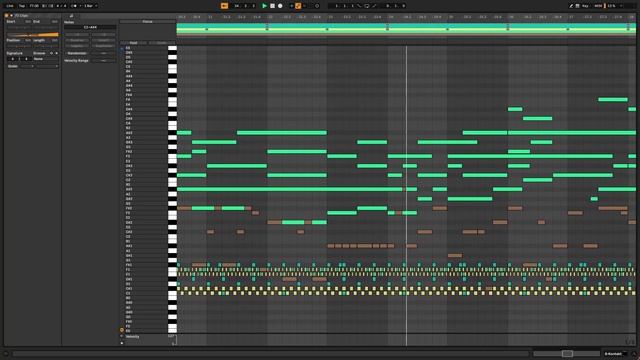Click the A#3 note row label
Viewport: 640px width, 360px height.
pos(129,133)
